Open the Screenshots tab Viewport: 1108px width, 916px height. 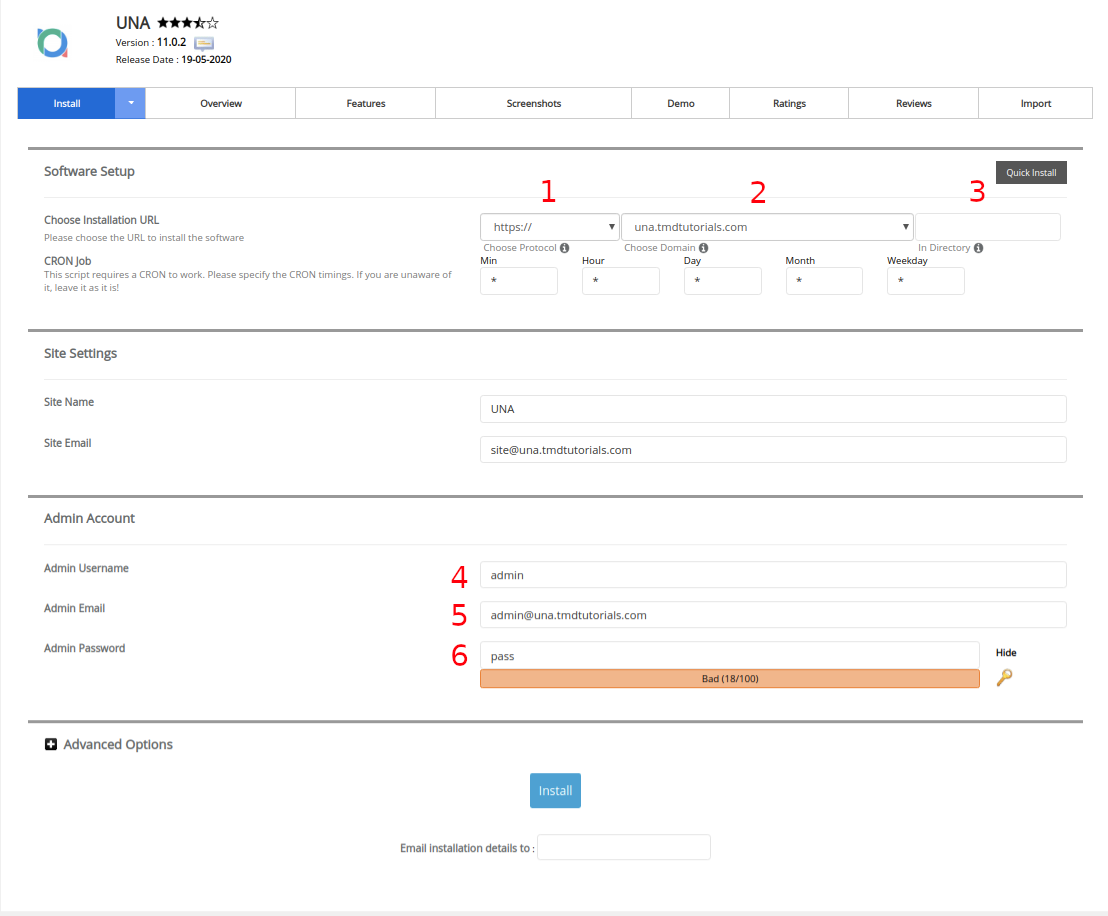pyautogui.click(x=534, y=103)
